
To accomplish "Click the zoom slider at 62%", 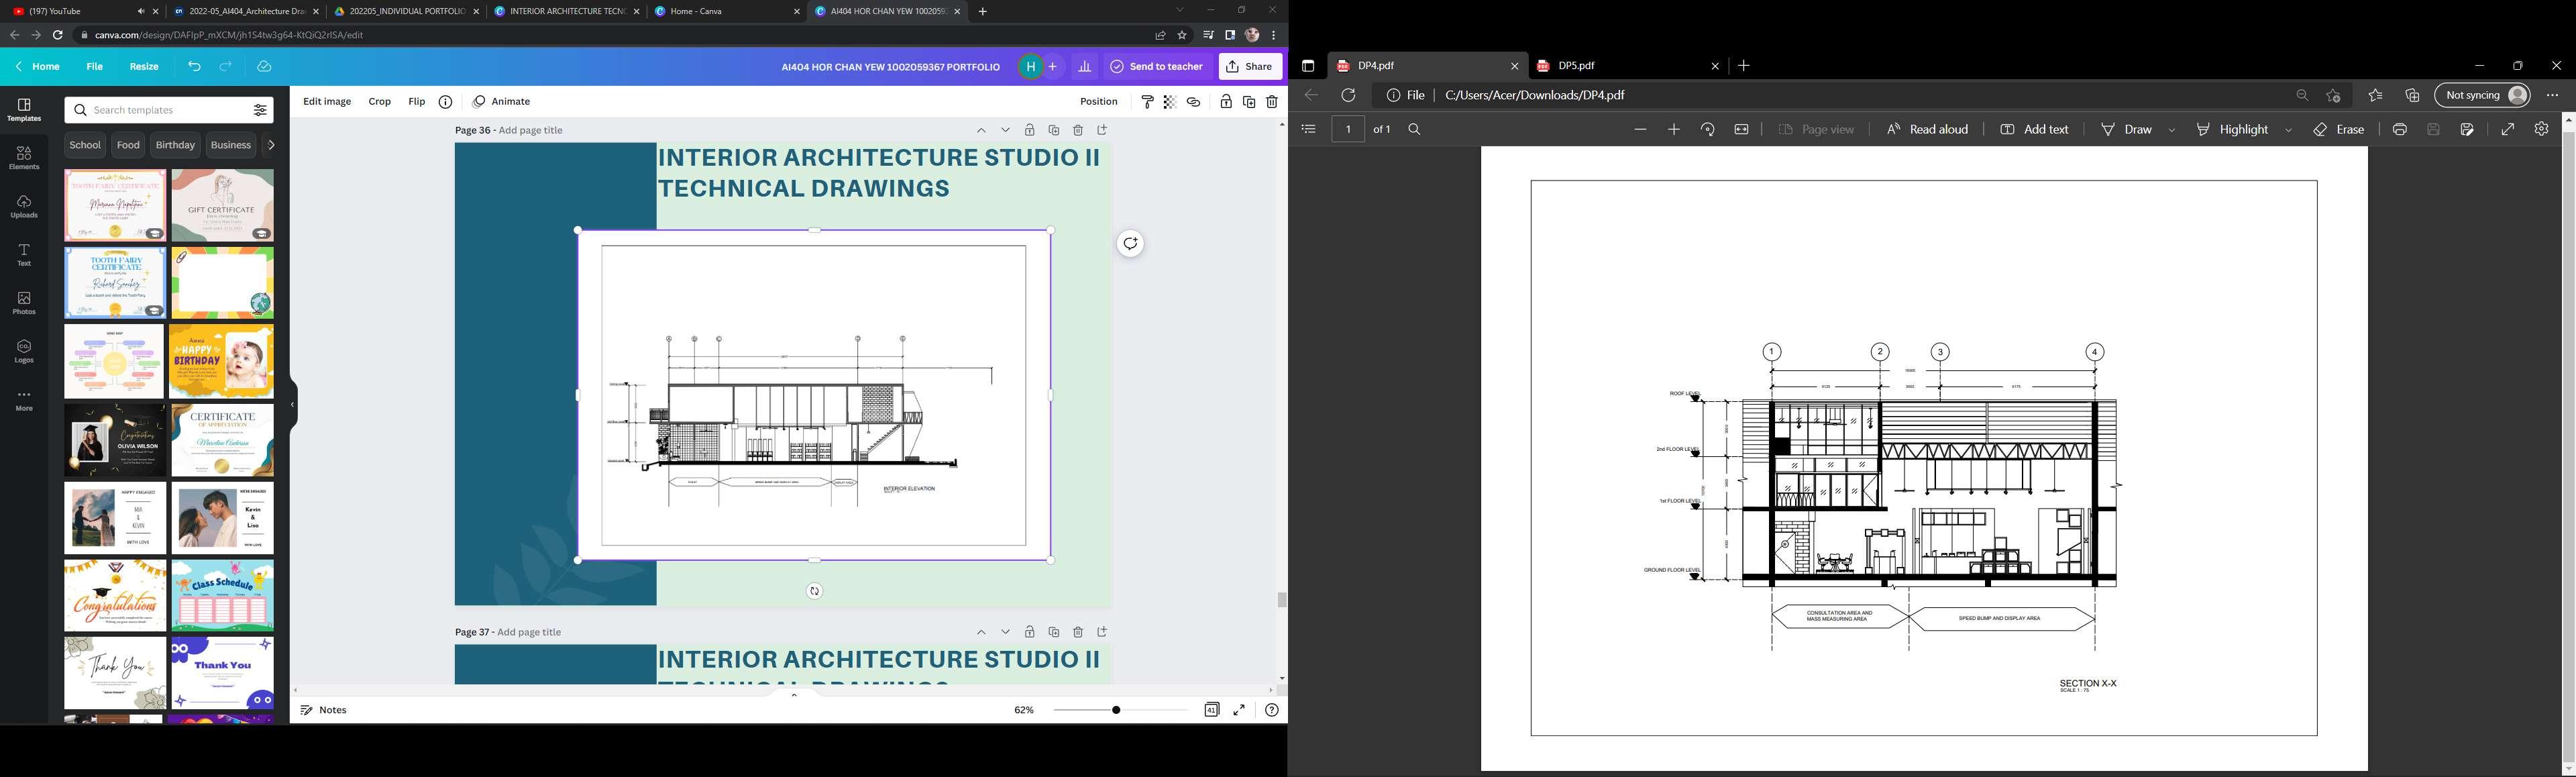I will [1116, 710].
